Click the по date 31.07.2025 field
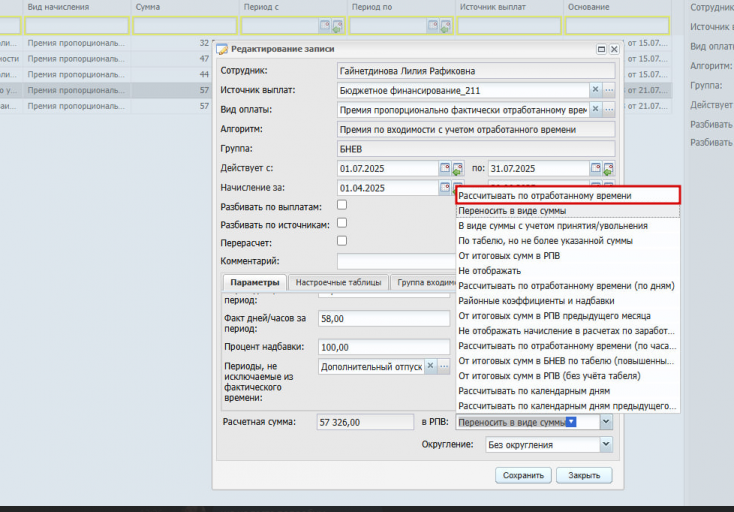The image size is (734, 512). pyautogui.click(x=538, y=168)
